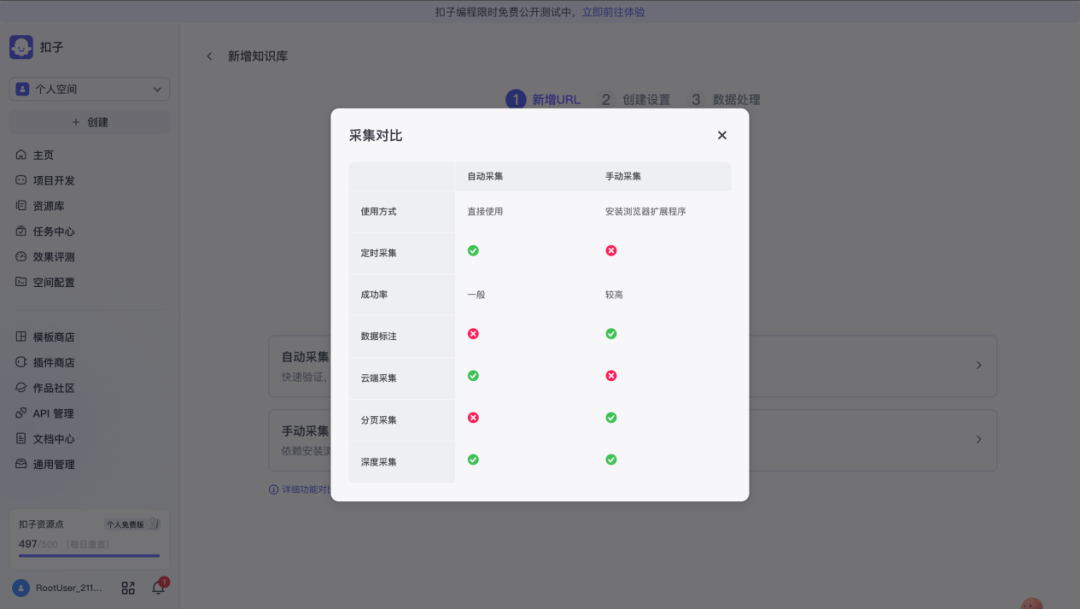
Task: Click the RootUser account avatar
Action: [x=21, y=588]
